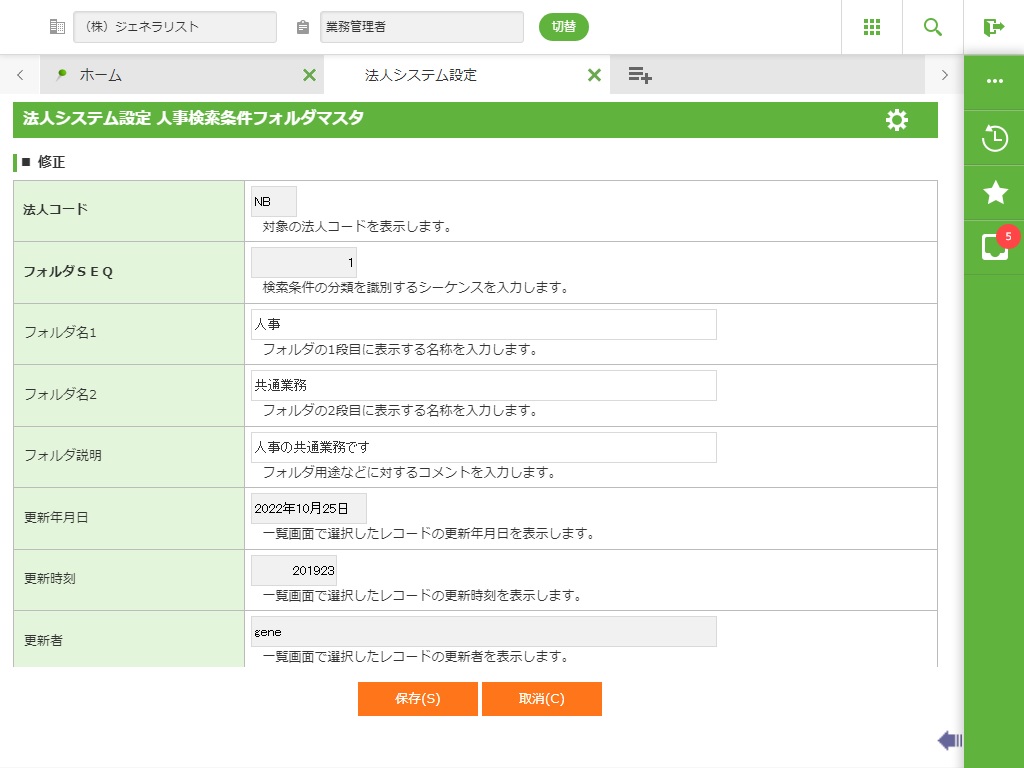Viewport: 1024px width, 768px height.
Task: Open the three-dots sidebar menu
Action: click(x=995, y=81)
